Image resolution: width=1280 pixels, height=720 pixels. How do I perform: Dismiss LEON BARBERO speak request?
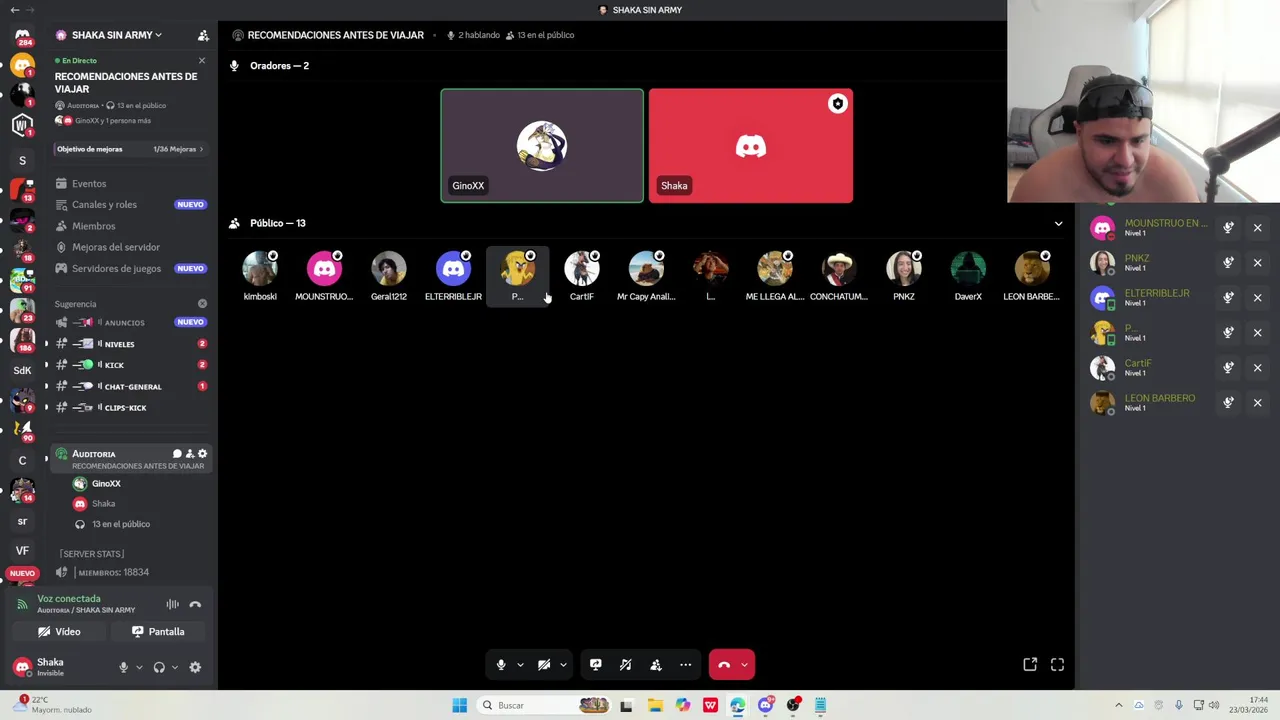1258,403
